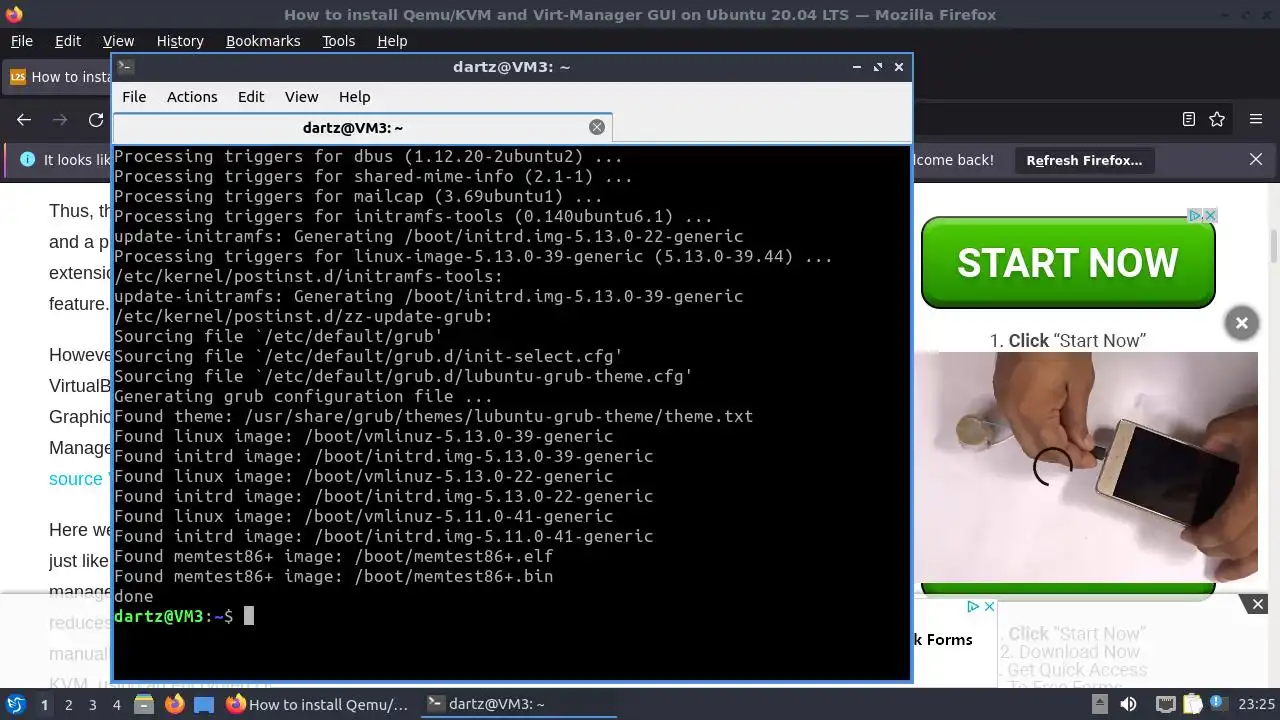
Task: Open the terminal View menu
Action: (x=301, y=97)
